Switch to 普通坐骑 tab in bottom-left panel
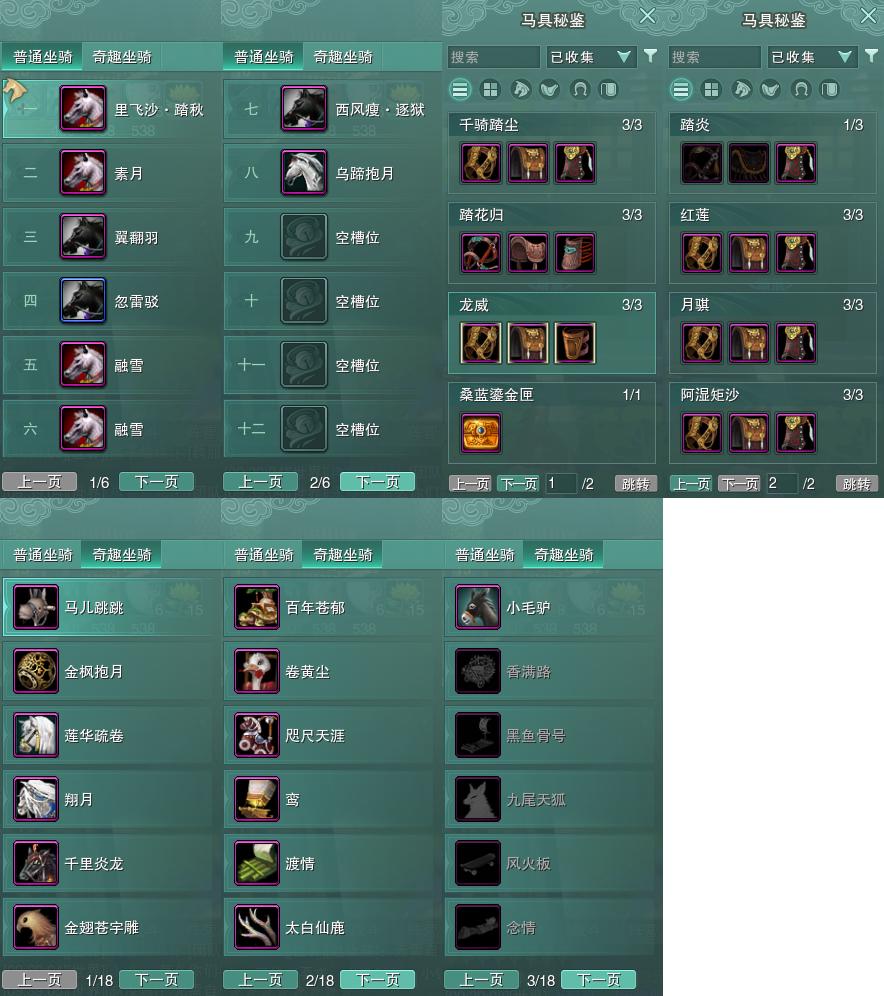 (x=43, y=555)
